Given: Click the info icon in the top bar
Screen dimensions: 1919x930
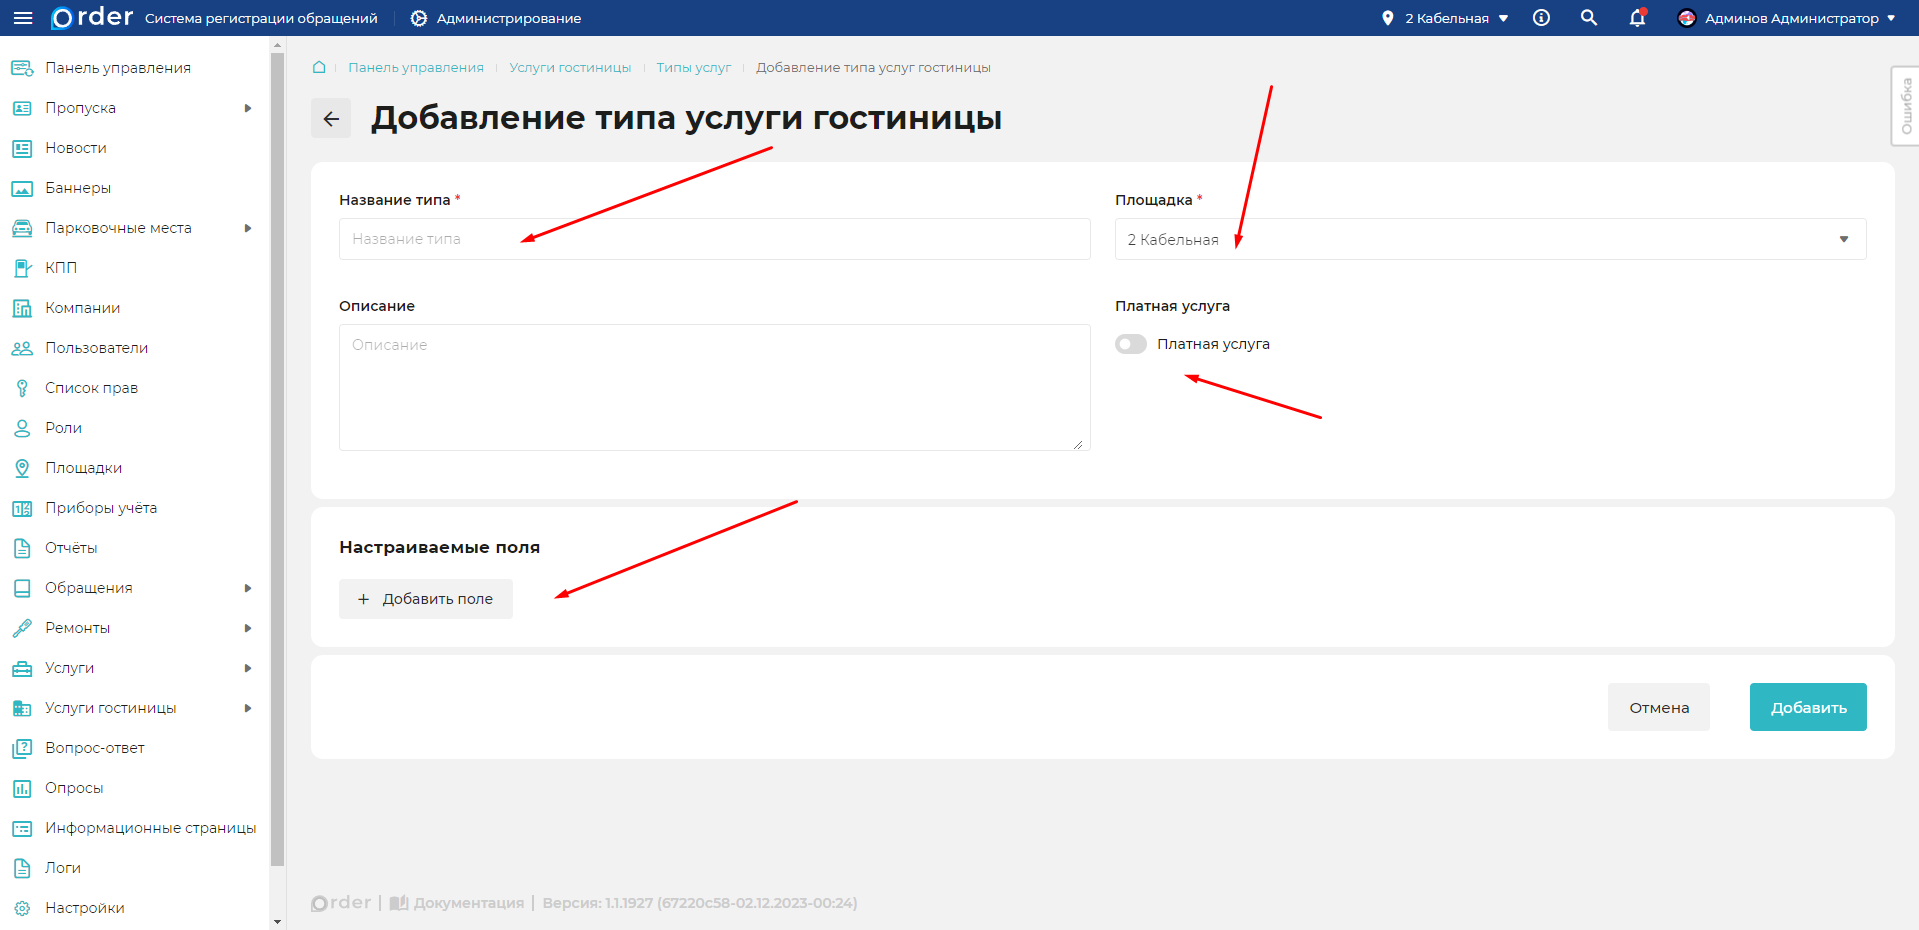Looking at the screenshot, I should point(1540,17).
